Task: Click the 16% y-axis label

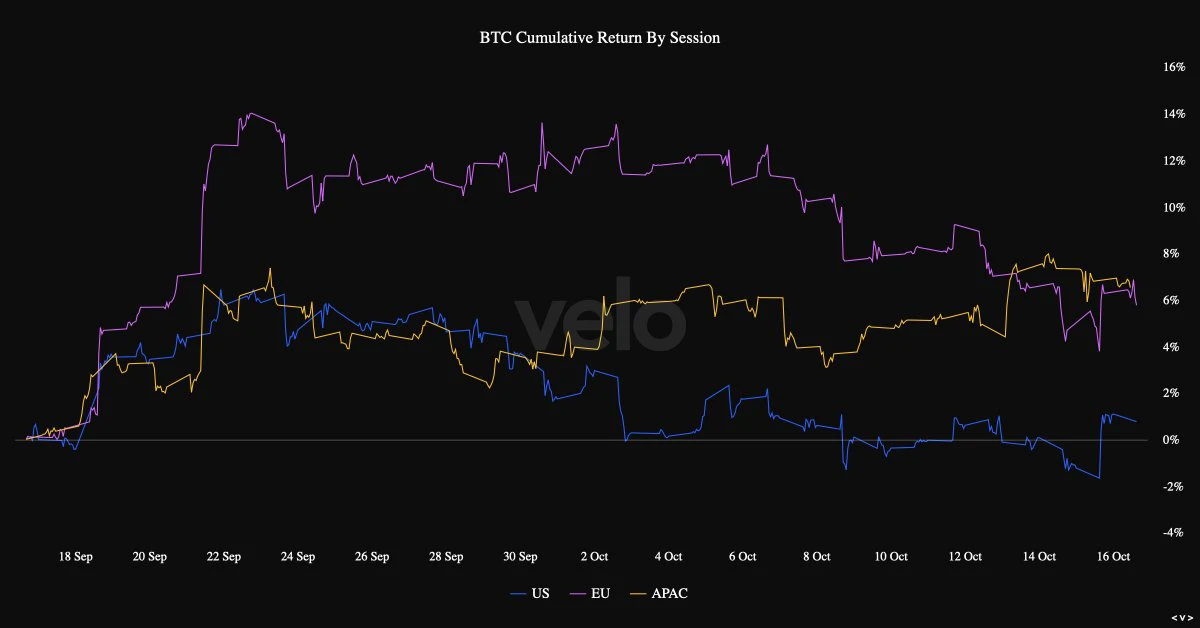Action: tap(1173, 67)
